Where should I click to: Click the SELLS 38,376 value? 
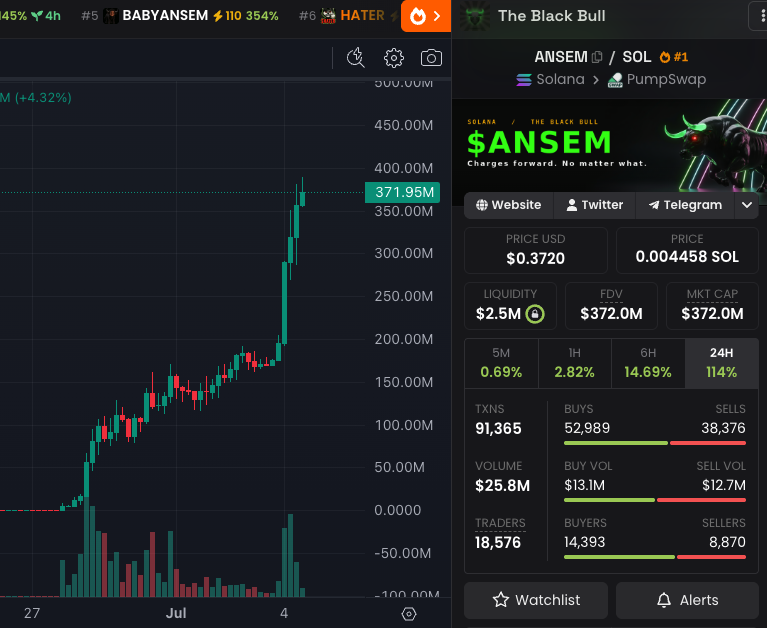(723, 428)
